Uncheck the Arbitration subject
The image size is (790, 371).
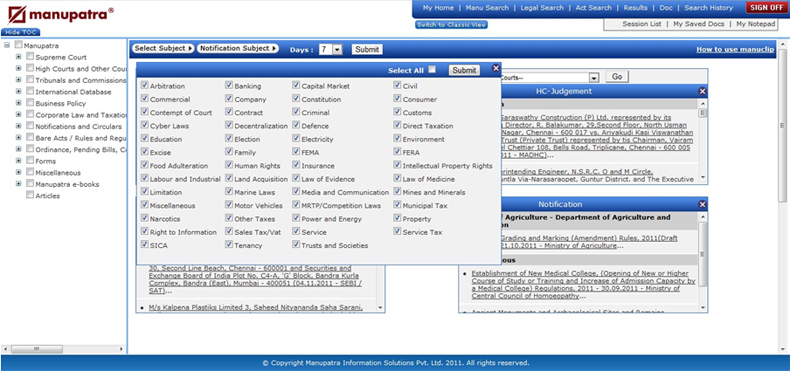(x=145, y=85)
